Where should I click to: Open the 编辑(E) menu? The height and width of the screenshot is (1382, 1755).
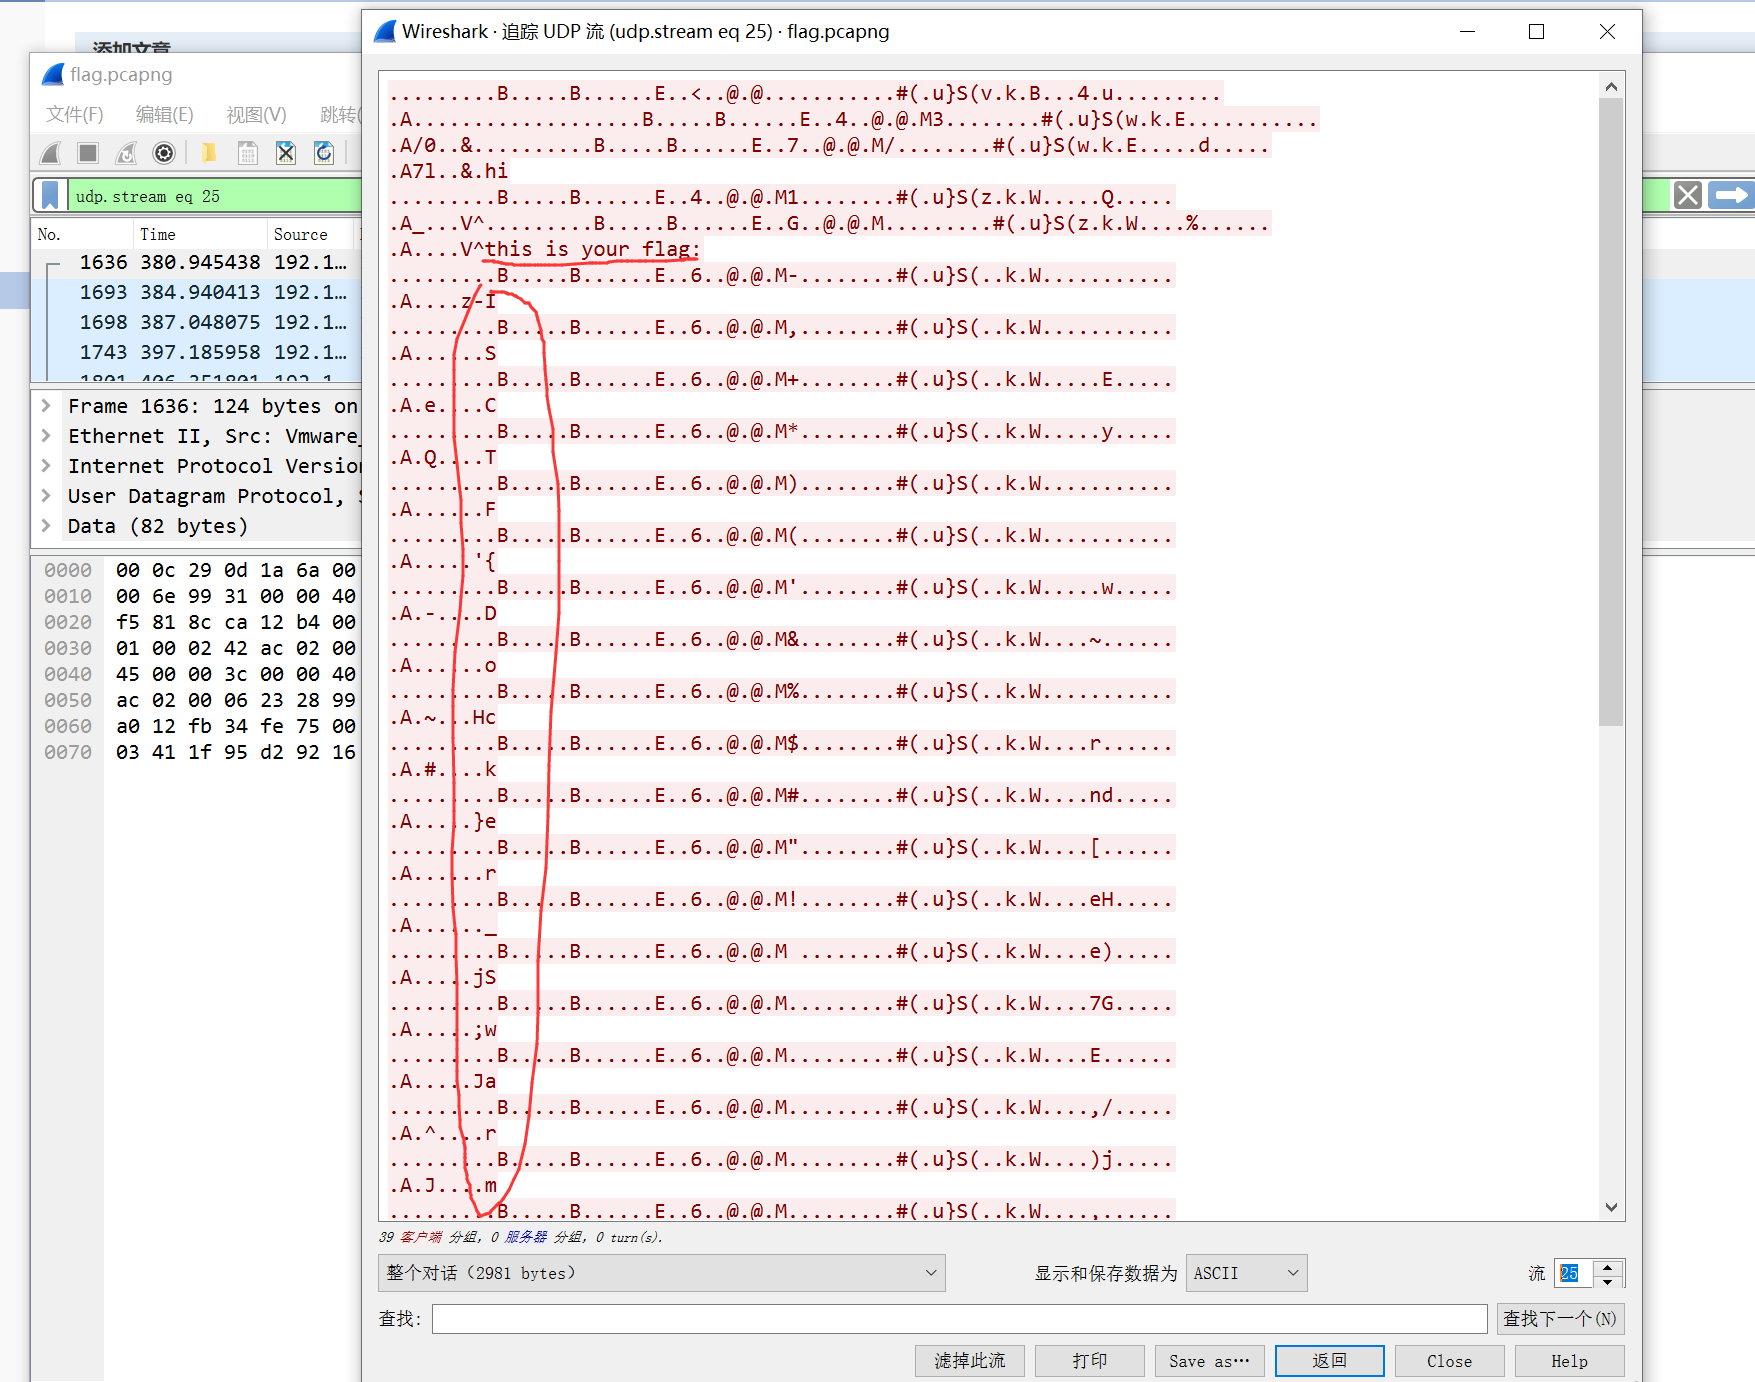pyautogui.click(x=164, y=114)
